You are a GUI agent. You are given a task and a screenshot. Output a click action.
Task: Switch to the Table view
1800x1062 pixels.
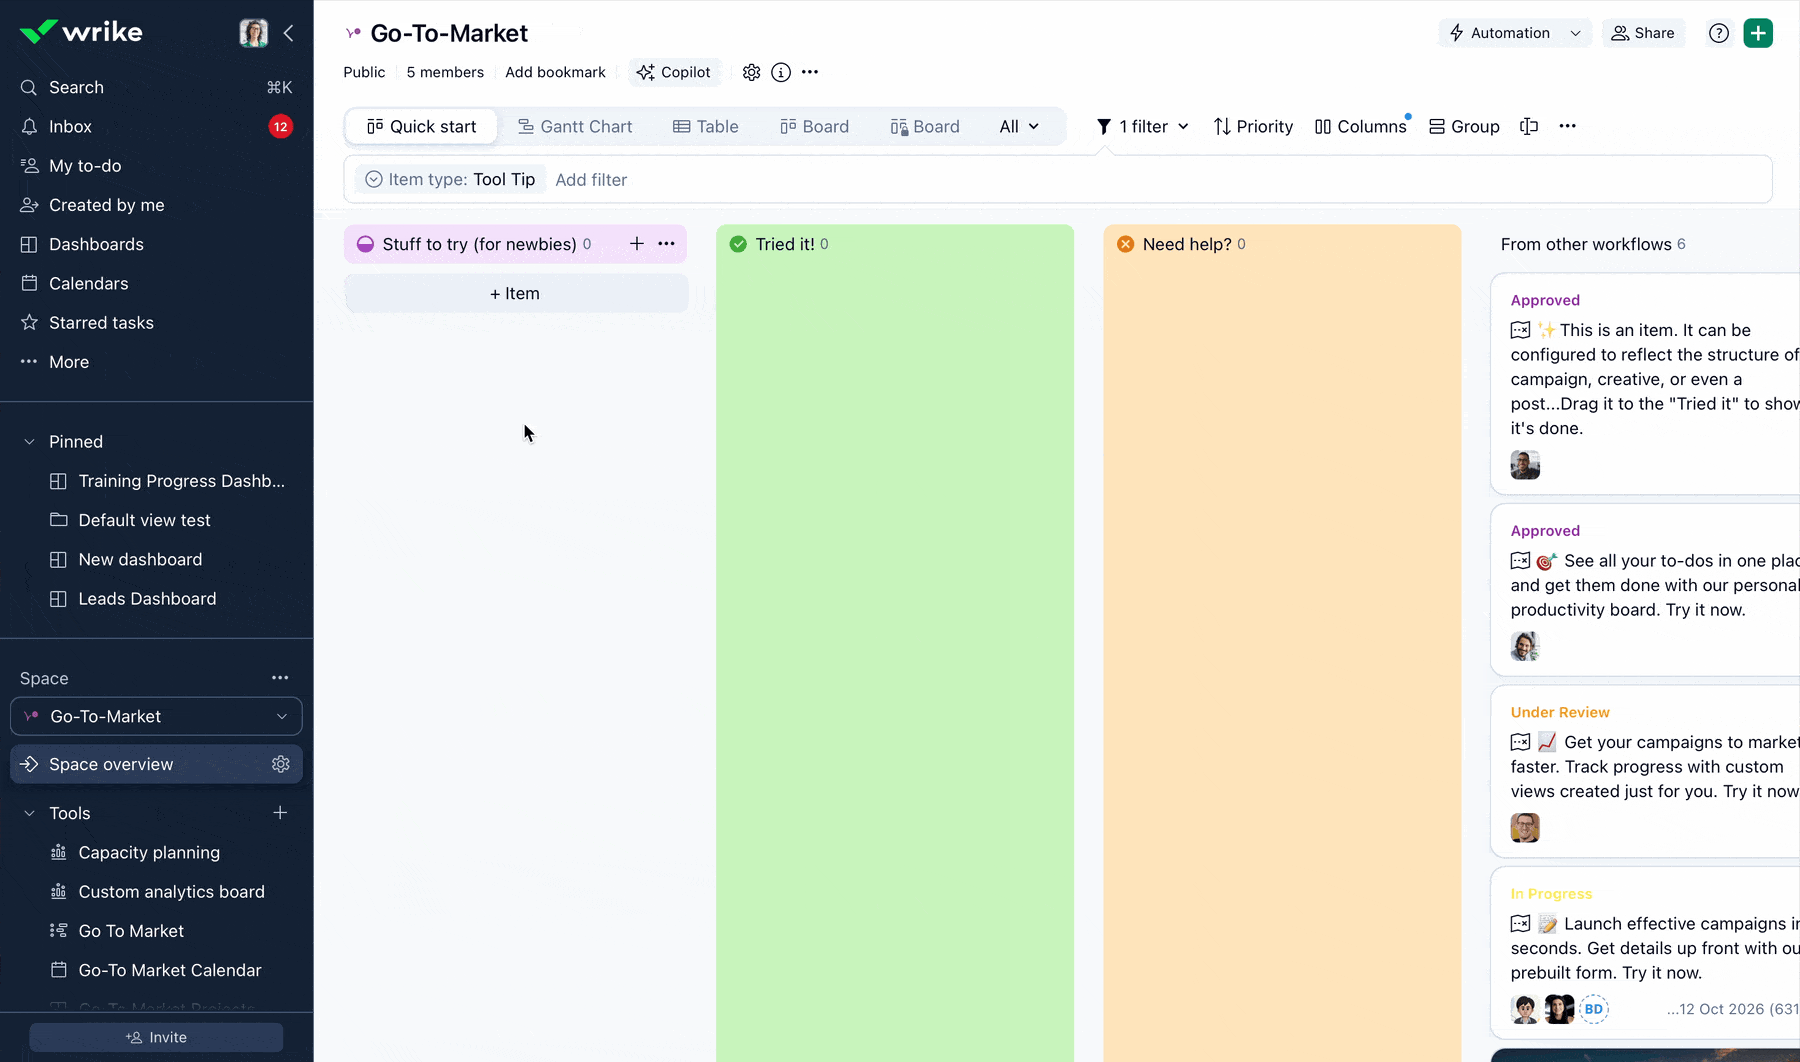[x=707, y=126]
